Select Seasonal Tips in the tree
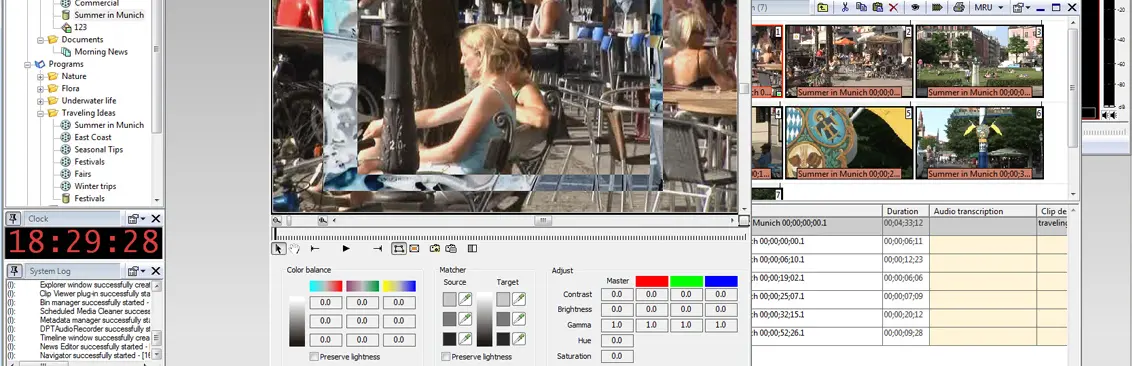 (x=98, y=149)
